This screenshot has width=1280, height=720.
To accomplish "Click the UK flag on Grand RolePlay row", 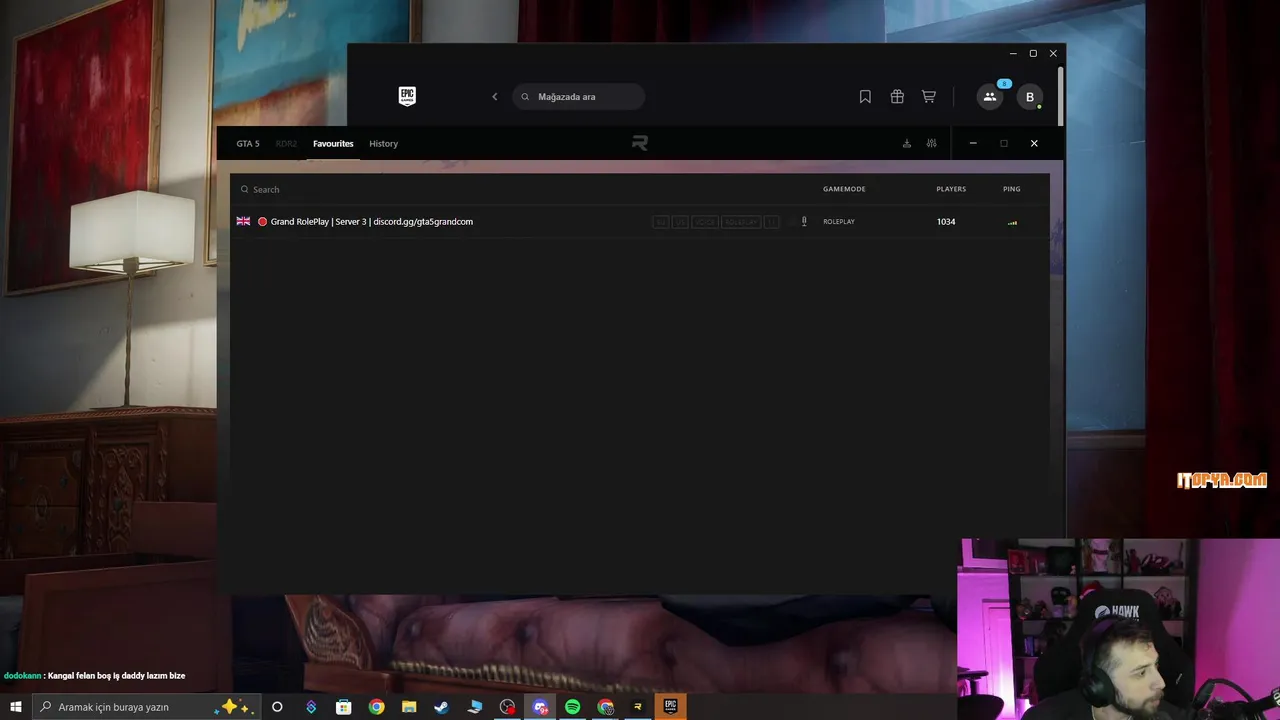I will coord(243,221).
